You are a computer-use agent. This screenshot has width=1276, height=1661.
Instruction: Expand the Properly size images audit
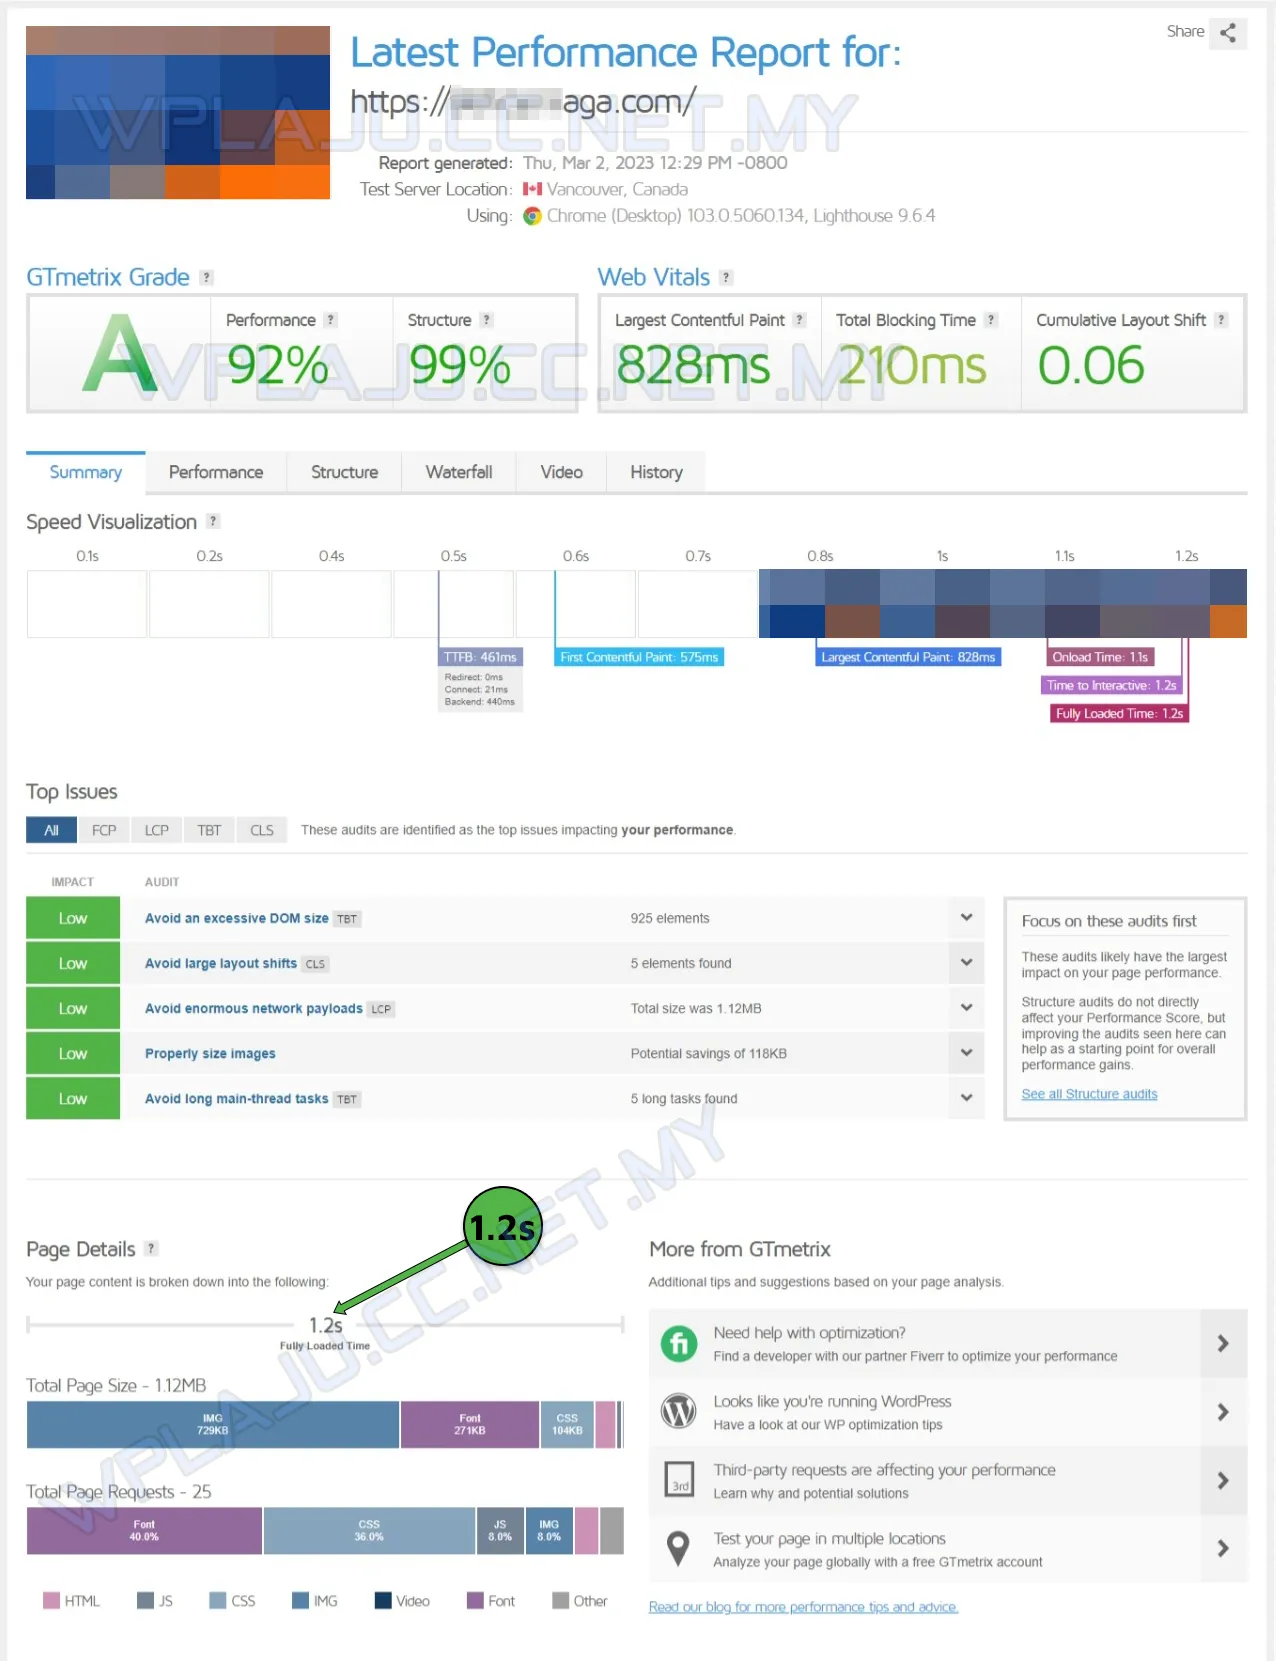pyautogui.click(x=966, y=1053)
